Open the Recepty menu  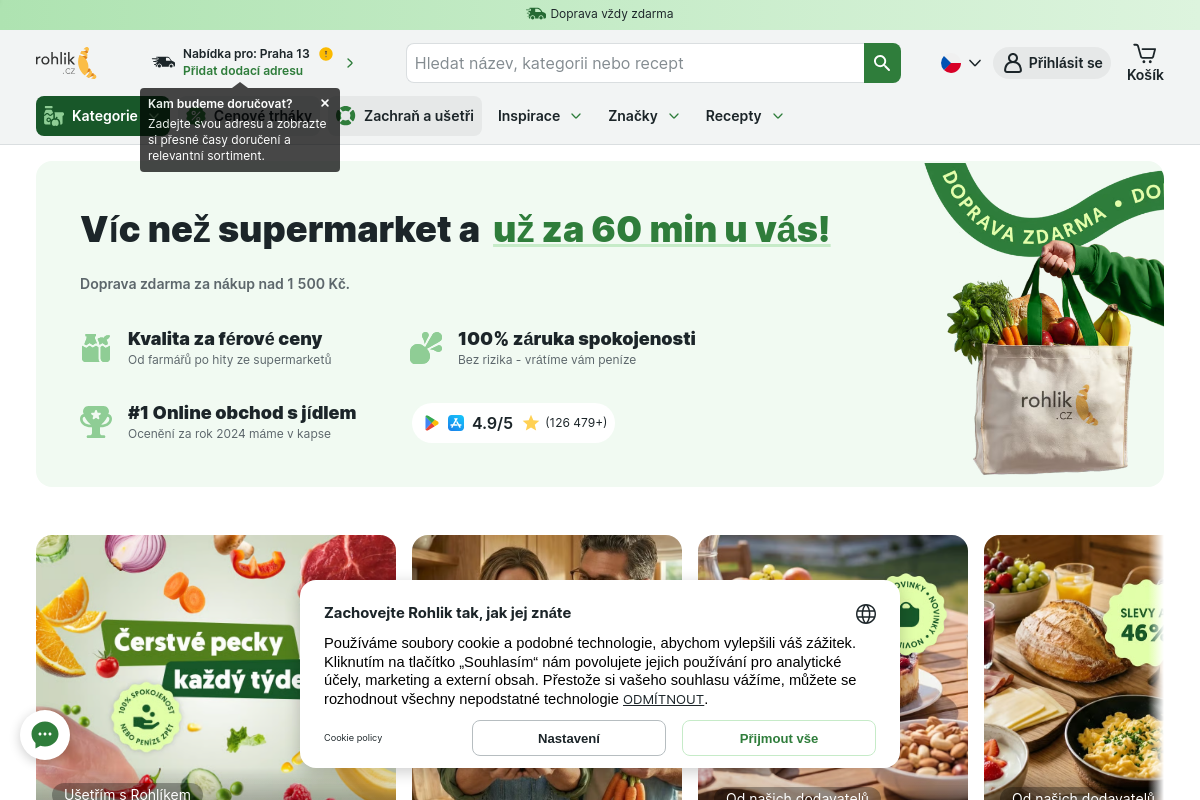tap(745, 116)
